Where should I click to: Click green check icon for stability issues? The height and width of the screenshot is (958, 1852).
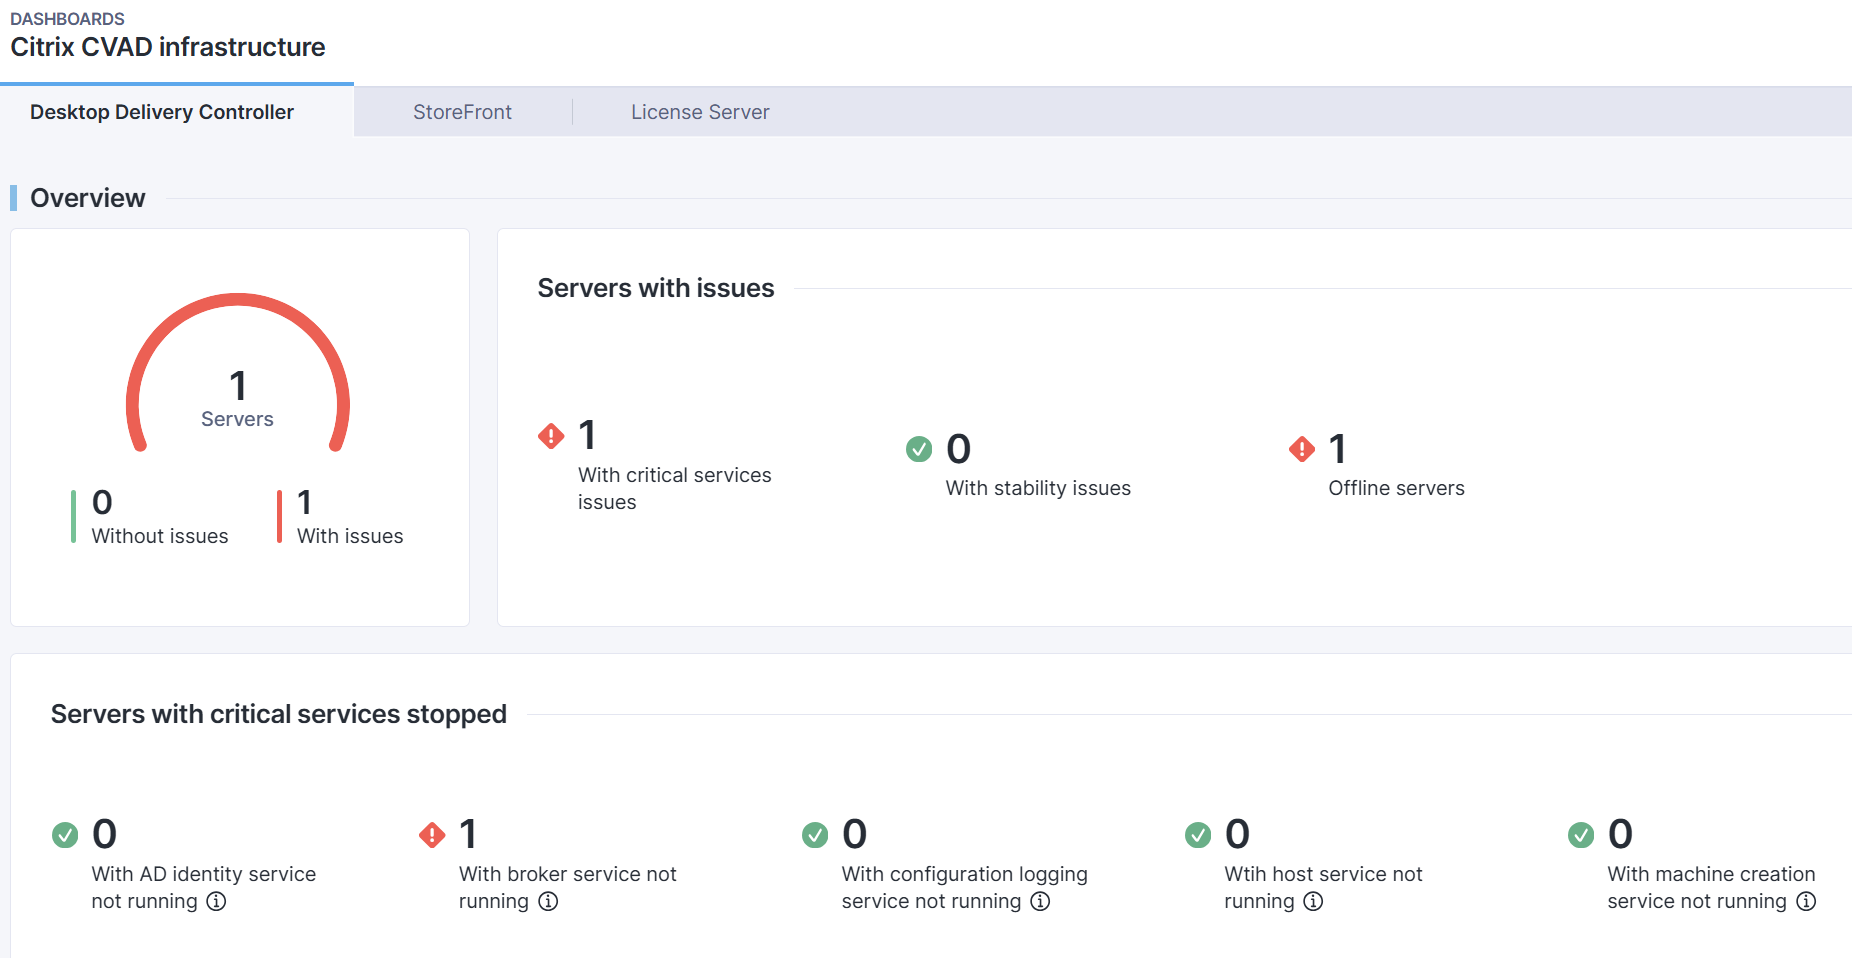[x=919, y=449]
